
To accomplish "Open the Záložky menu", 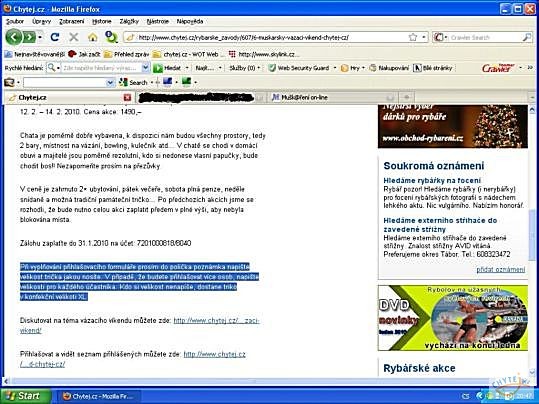I will point(129,21).
